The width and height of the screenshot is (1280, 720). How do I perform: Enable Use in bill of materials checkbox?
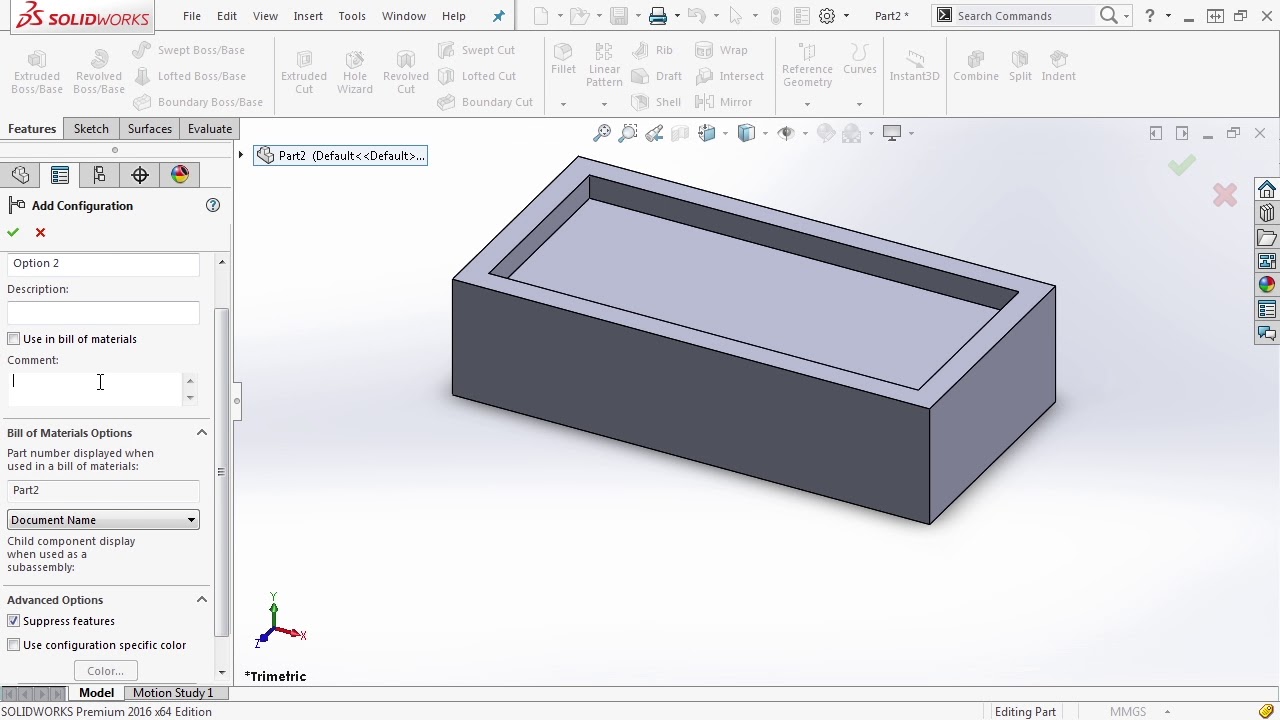(x=14, y=339)
